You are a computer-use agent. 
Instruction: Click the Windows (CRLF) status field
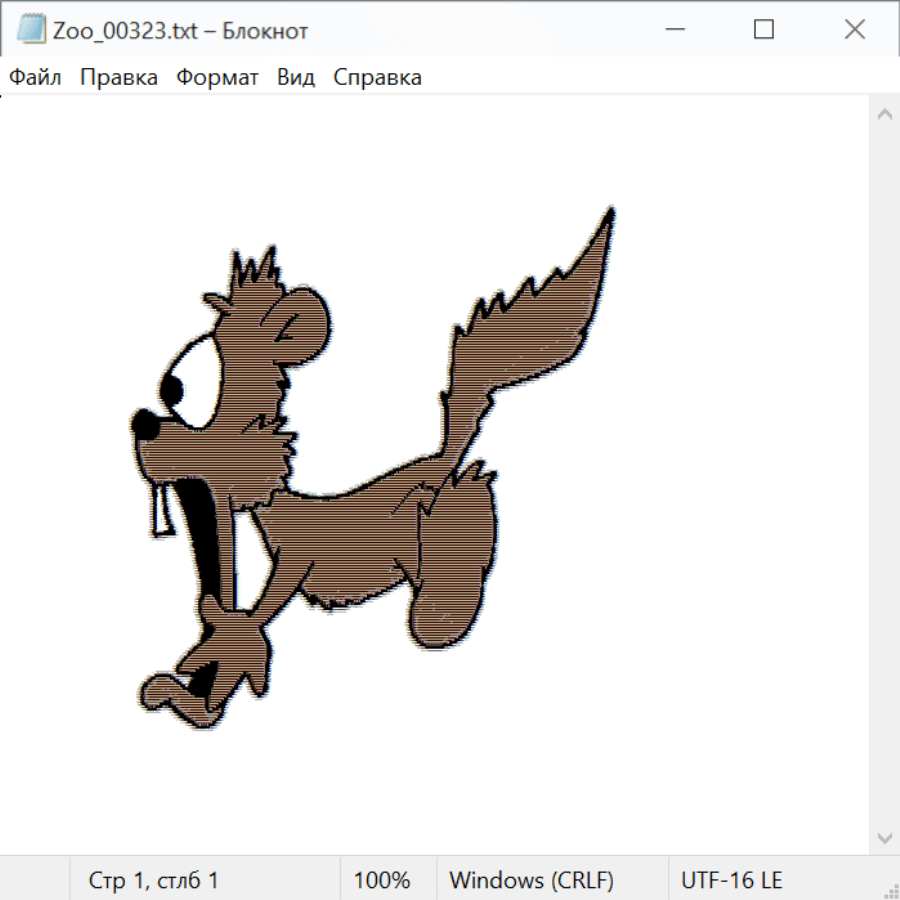point(531,881)
